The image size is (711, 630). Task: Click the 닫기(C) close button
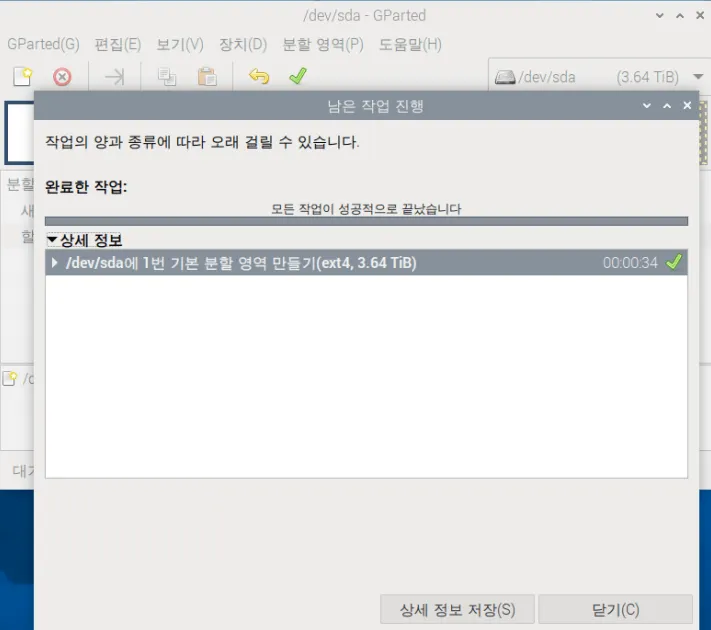pyautogui.click(x=615, y=610)
